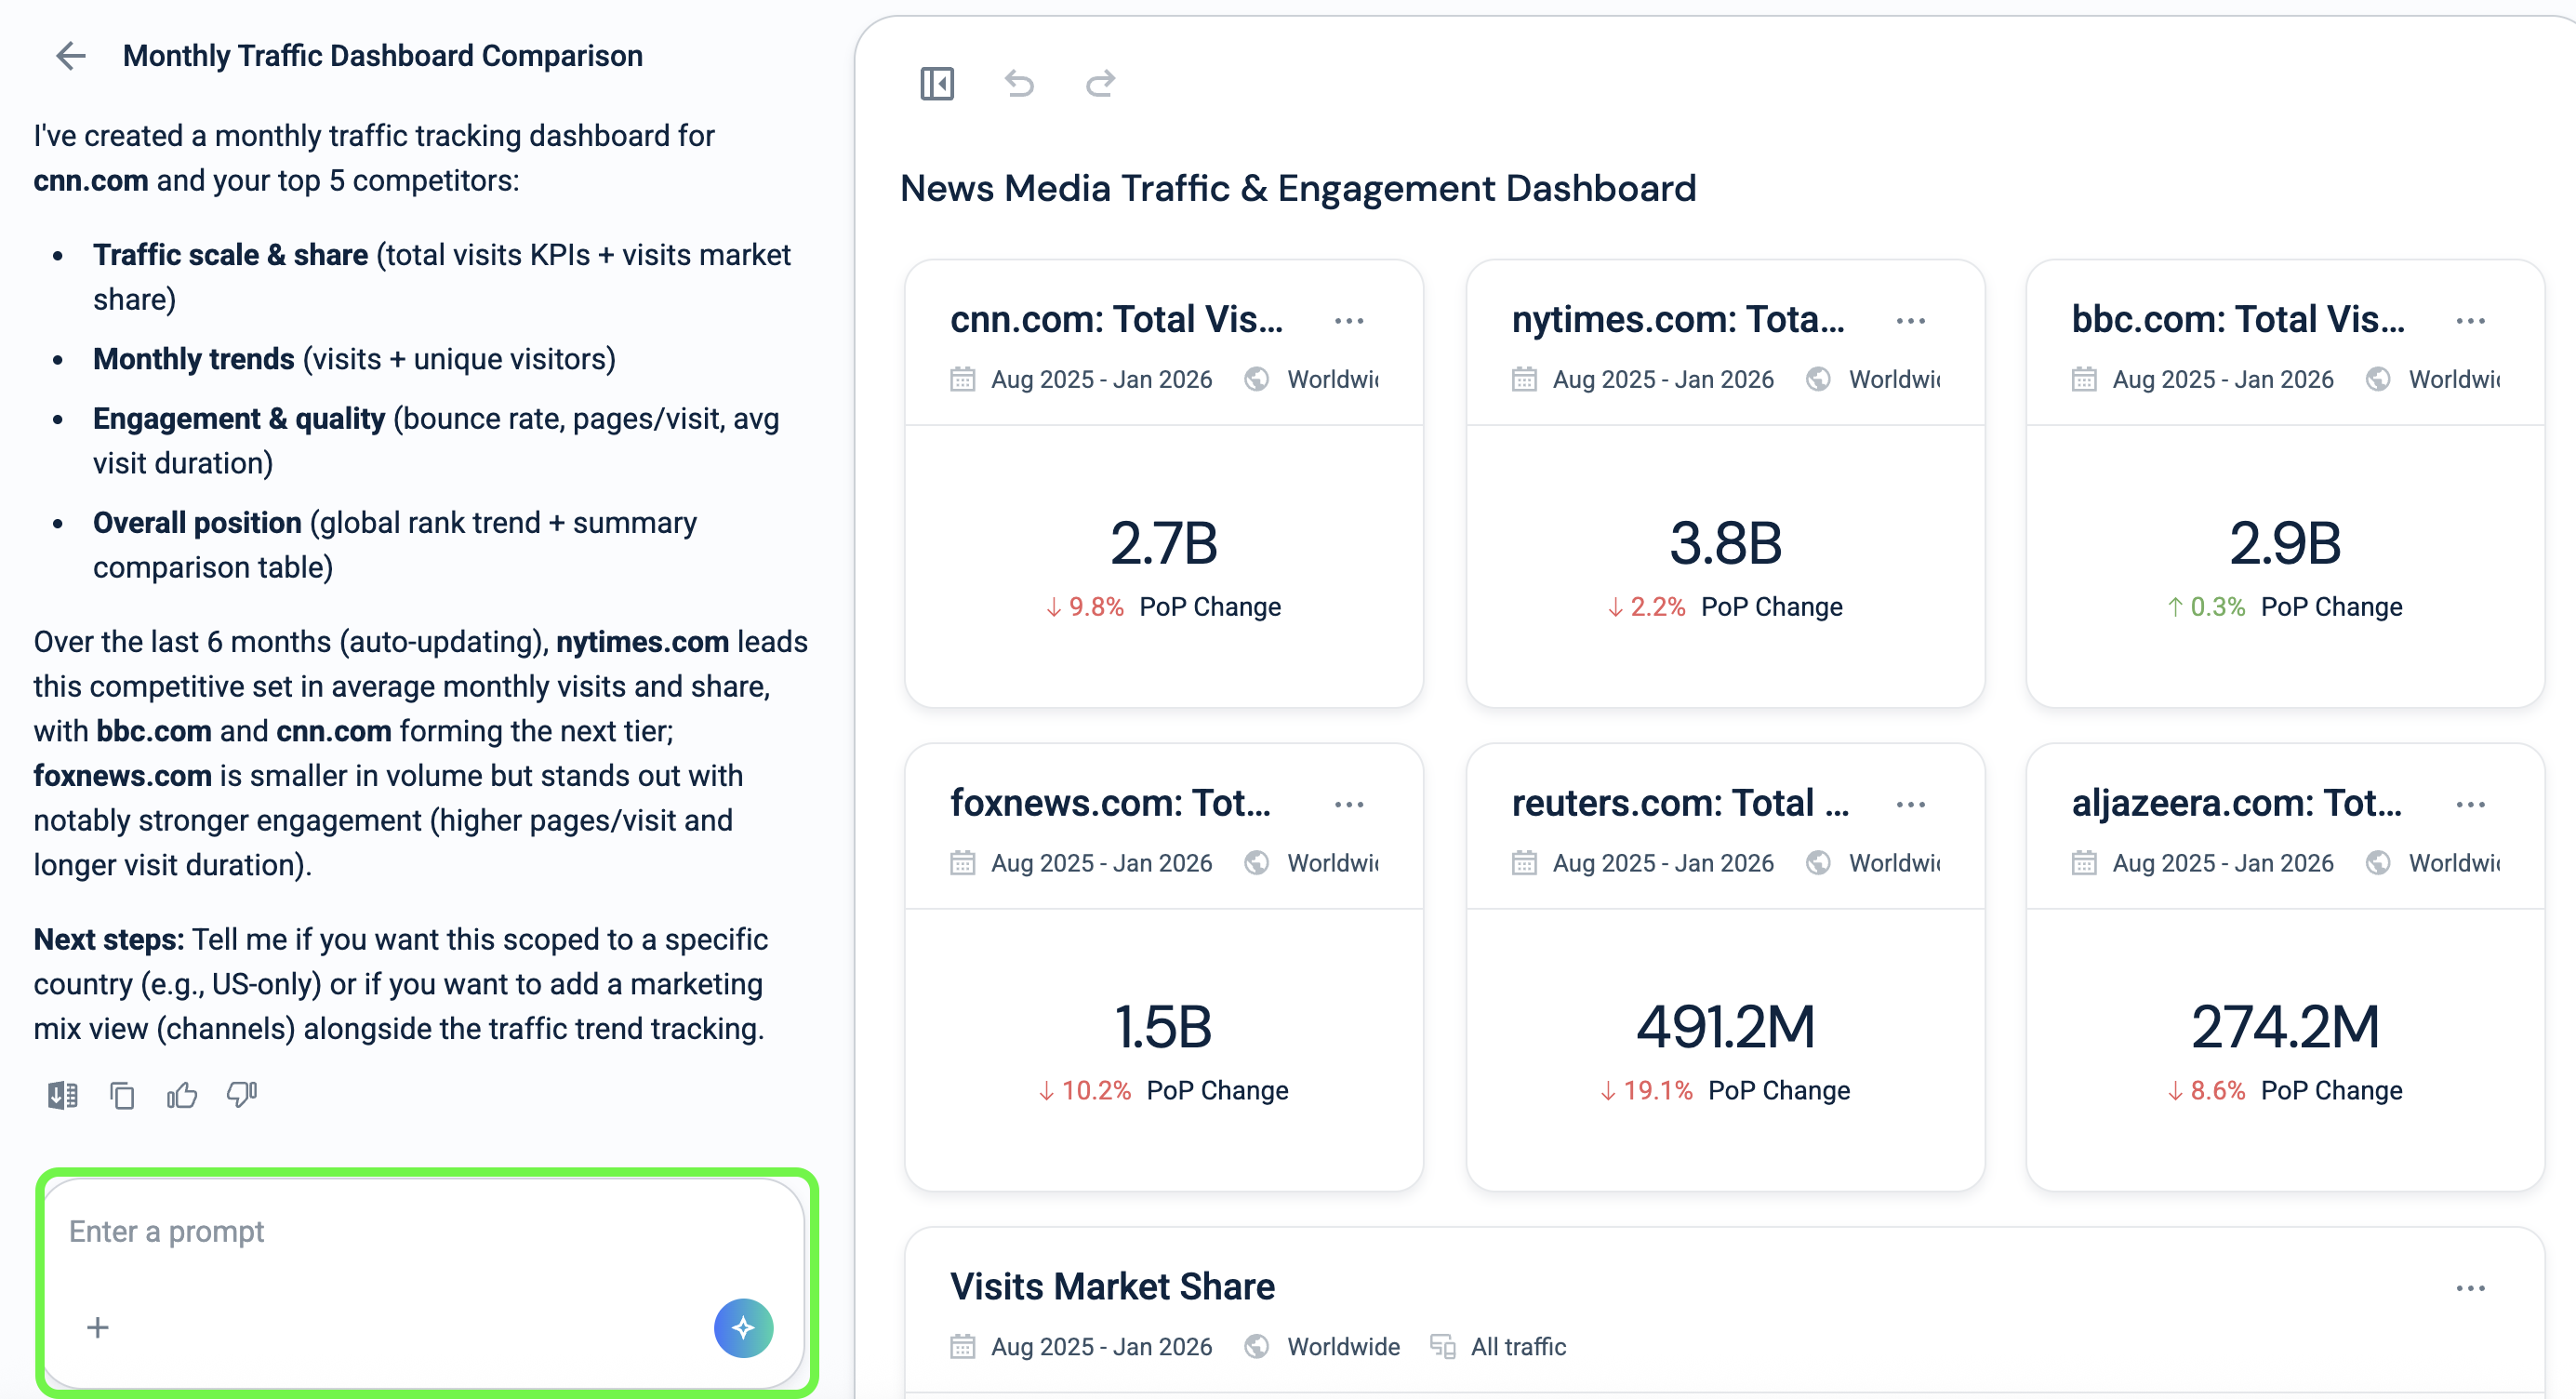Screen dimensions: 2576x1399
Task: Click the nytimes.com: Tota... card title
Action: coord(1678,319)
